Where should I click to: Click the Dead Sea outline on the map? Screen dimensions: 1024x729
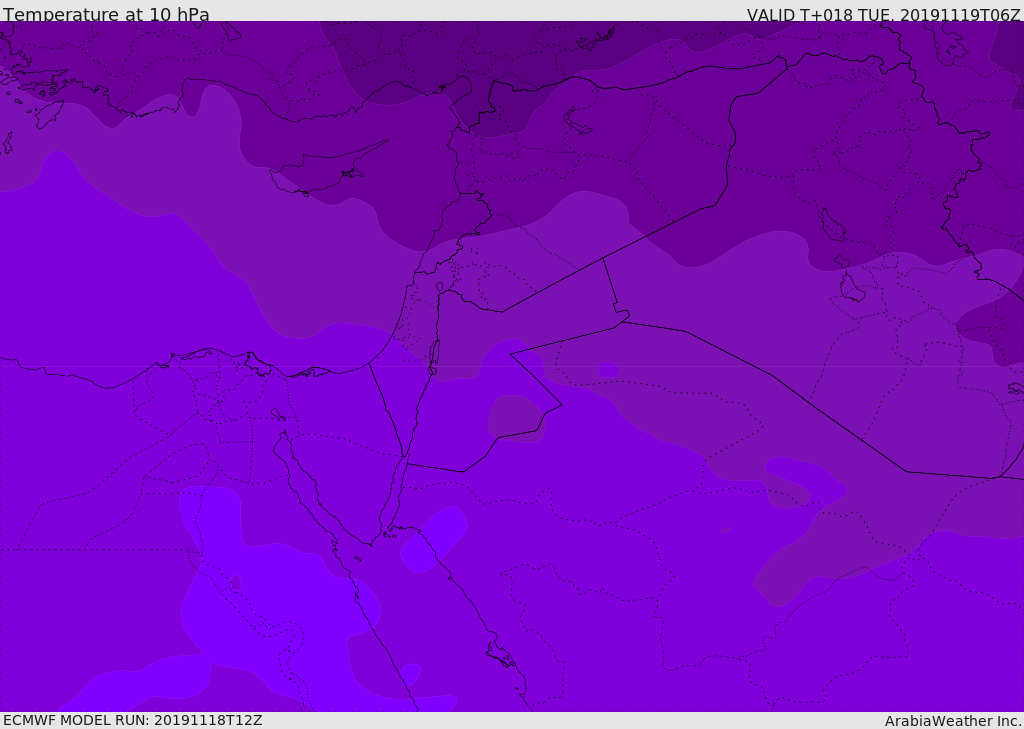click(433, 357)
